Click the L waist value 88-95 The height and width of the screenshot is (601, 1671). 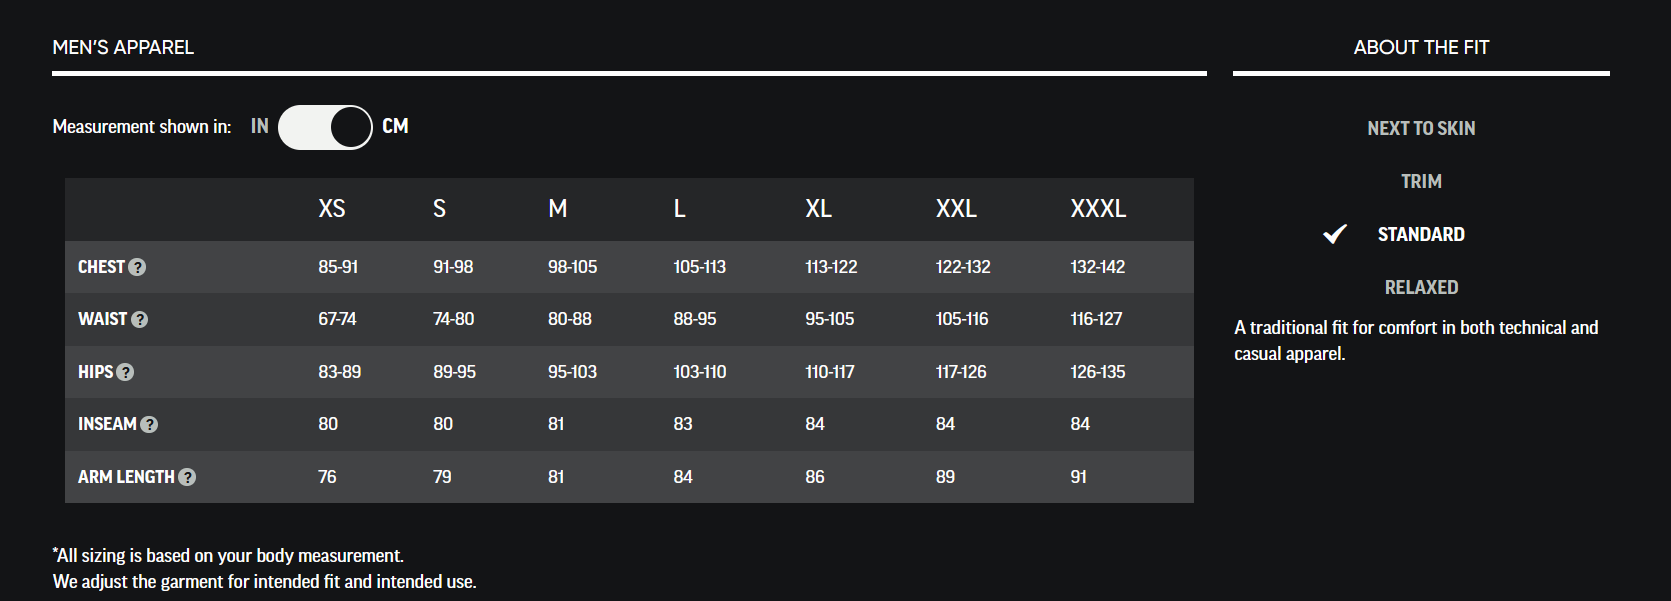pos(695,319)
